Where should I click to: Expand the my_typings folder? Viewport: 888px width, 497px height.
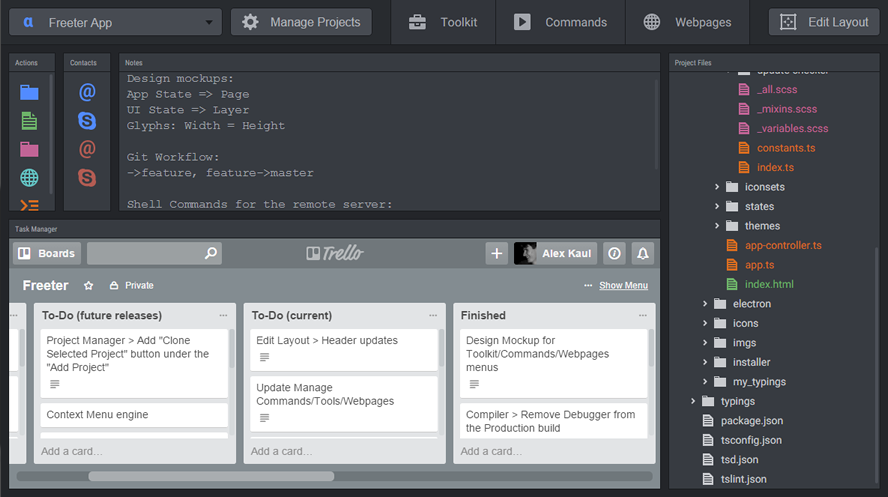tap(705, 382)
